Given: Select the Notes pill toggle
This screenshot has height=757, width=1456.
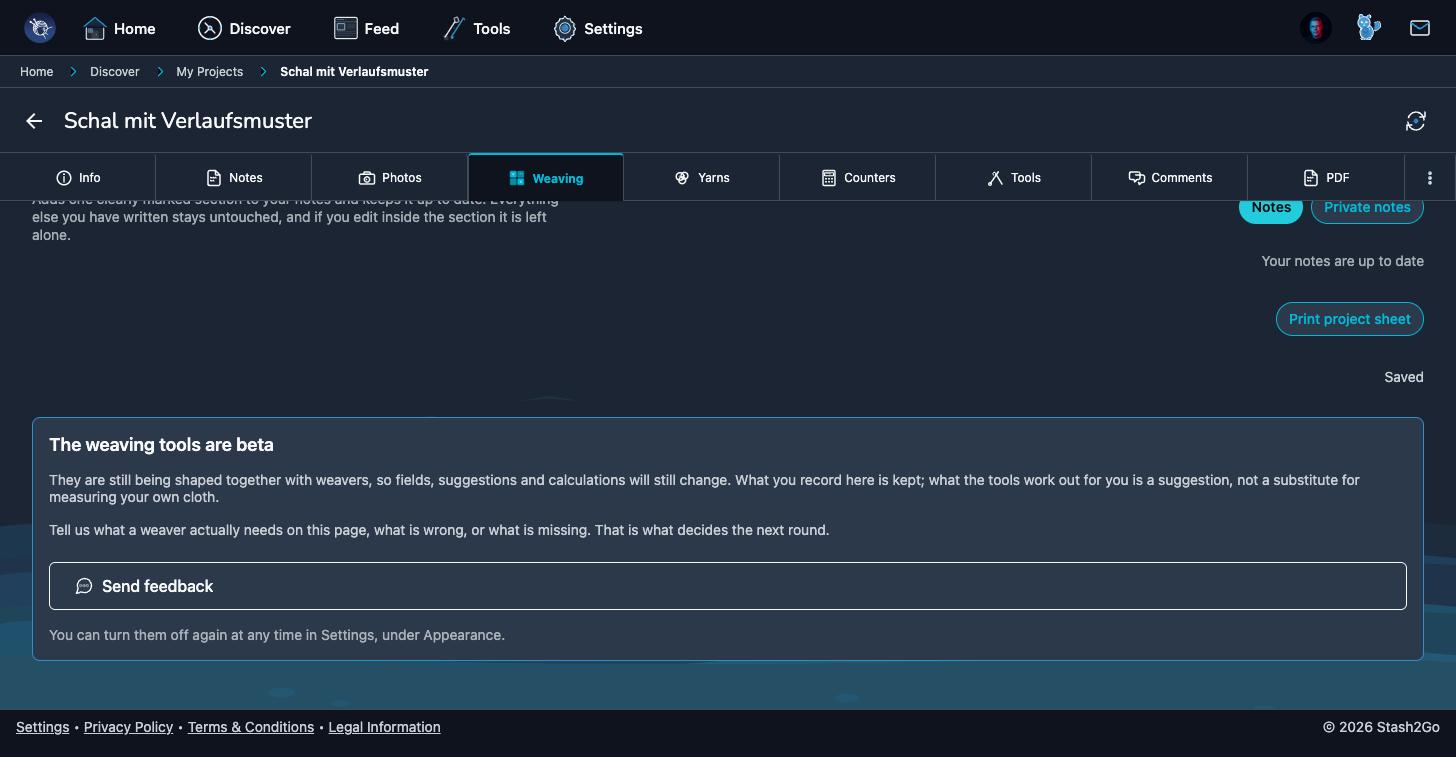Looking at the screenshot, I should pyautogui.click(x=1271, y=210).
